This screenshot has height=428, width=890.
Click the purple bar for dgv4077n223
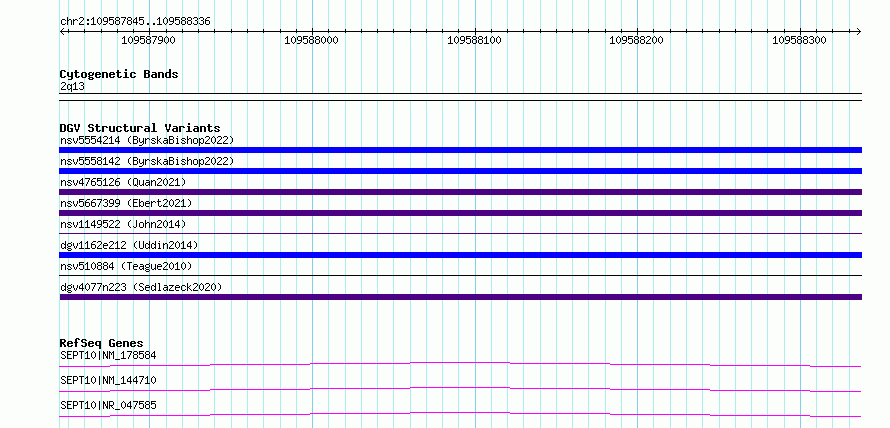[460, 297]
